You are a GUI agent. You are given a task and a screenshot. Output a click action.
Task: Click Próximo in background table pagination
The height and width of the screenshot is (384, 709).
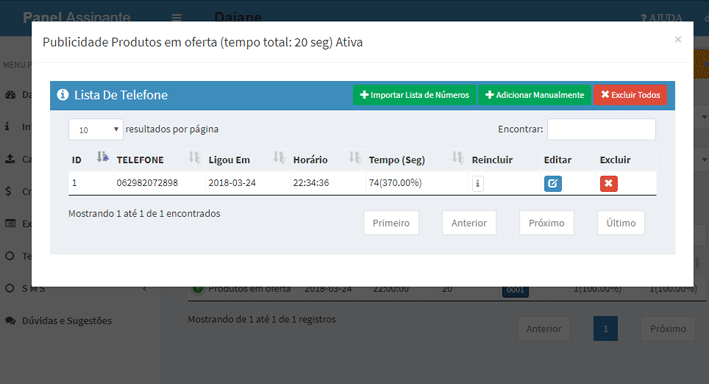[668, 329]
